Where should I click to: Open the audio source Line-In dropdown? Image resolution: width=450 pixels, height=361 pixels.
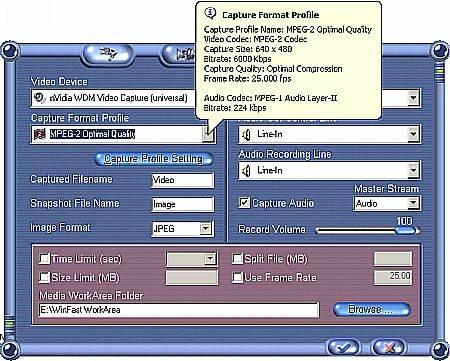point(413,134)
